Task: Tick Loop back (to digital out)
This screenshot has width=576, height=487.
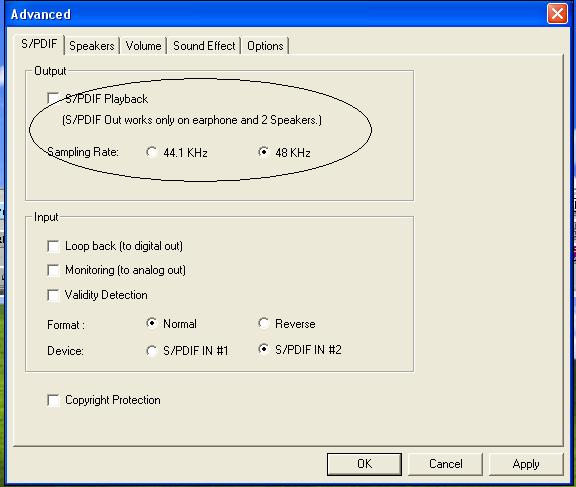Action: click(x=53, y=246)
